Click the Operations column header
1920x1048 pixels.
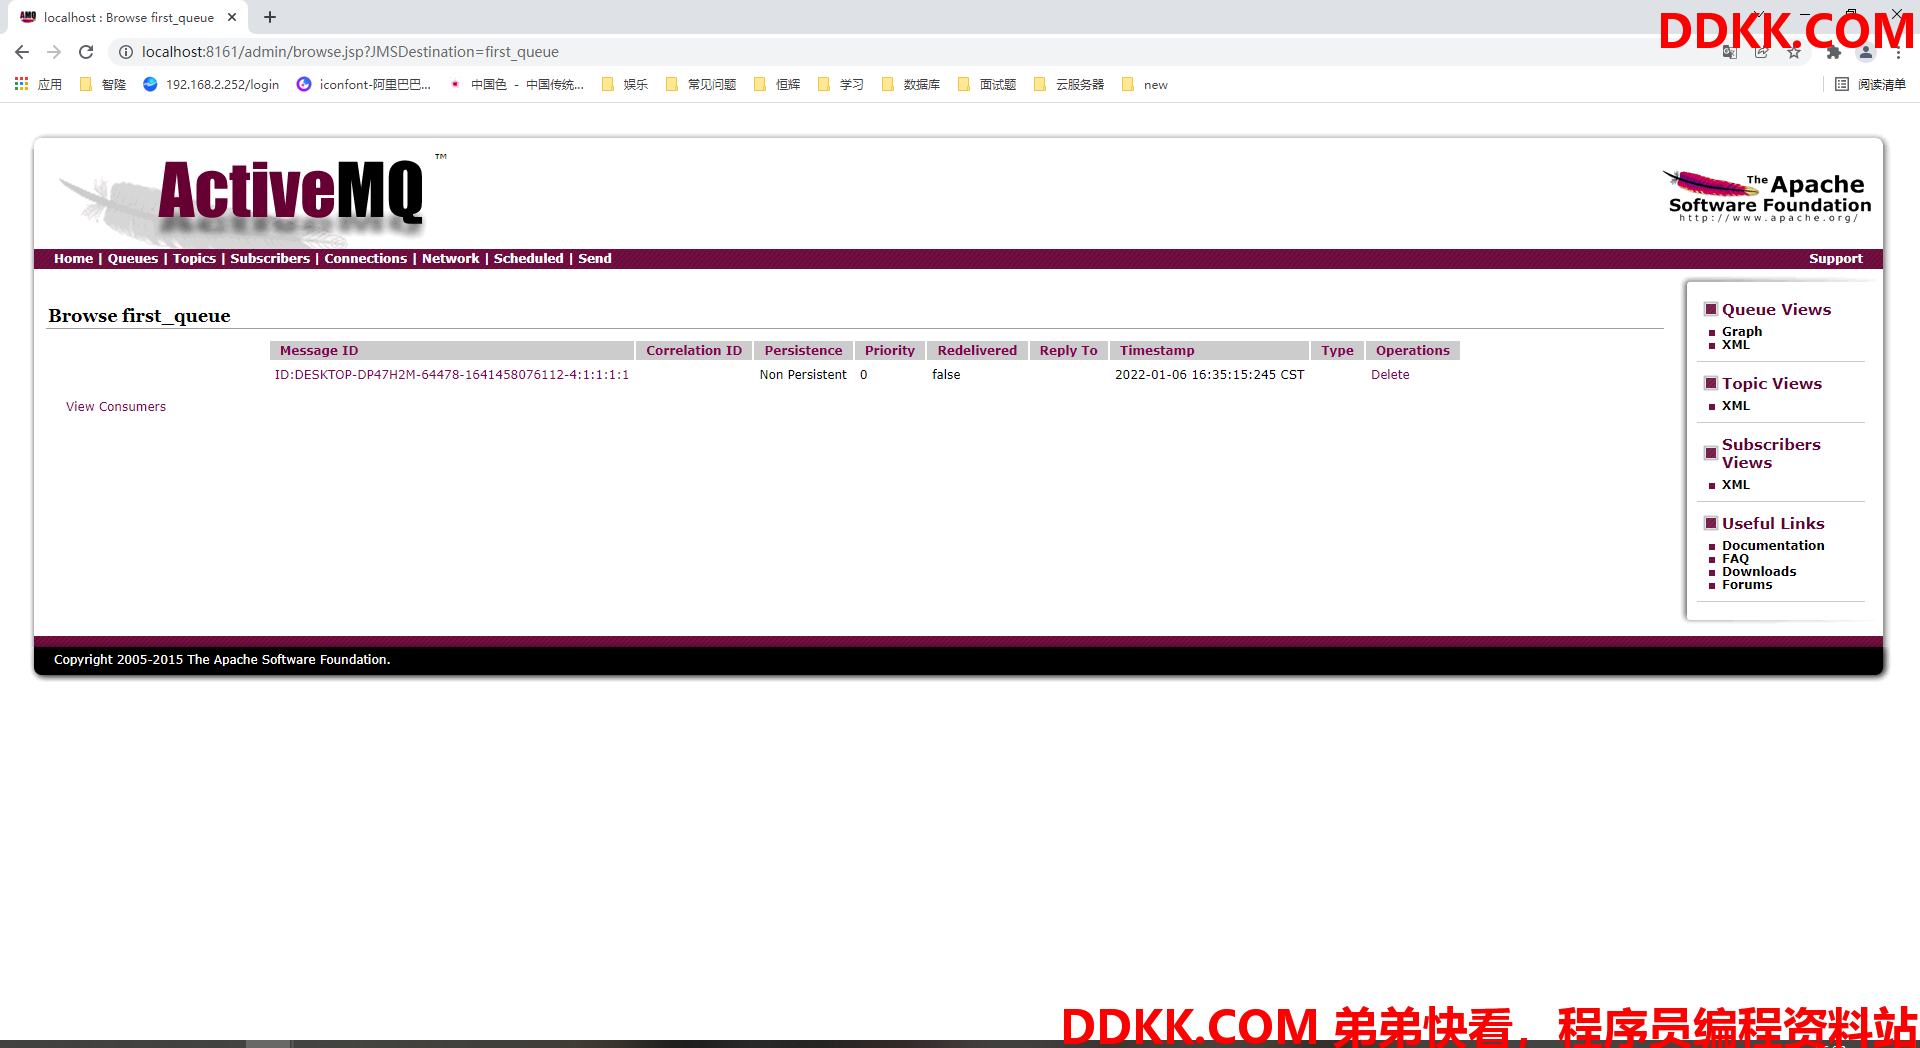(1413, 350)
